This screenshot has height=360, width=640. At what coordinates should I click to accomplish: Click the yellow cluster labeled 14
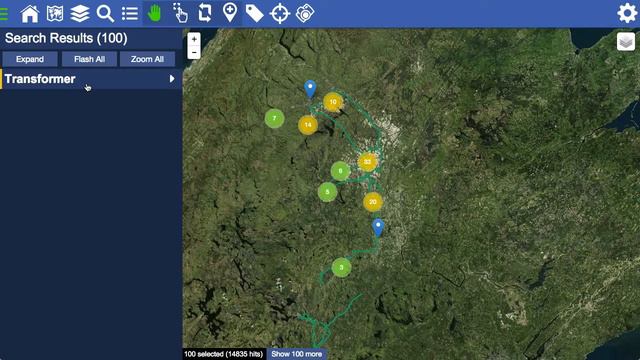coord(308,125)
